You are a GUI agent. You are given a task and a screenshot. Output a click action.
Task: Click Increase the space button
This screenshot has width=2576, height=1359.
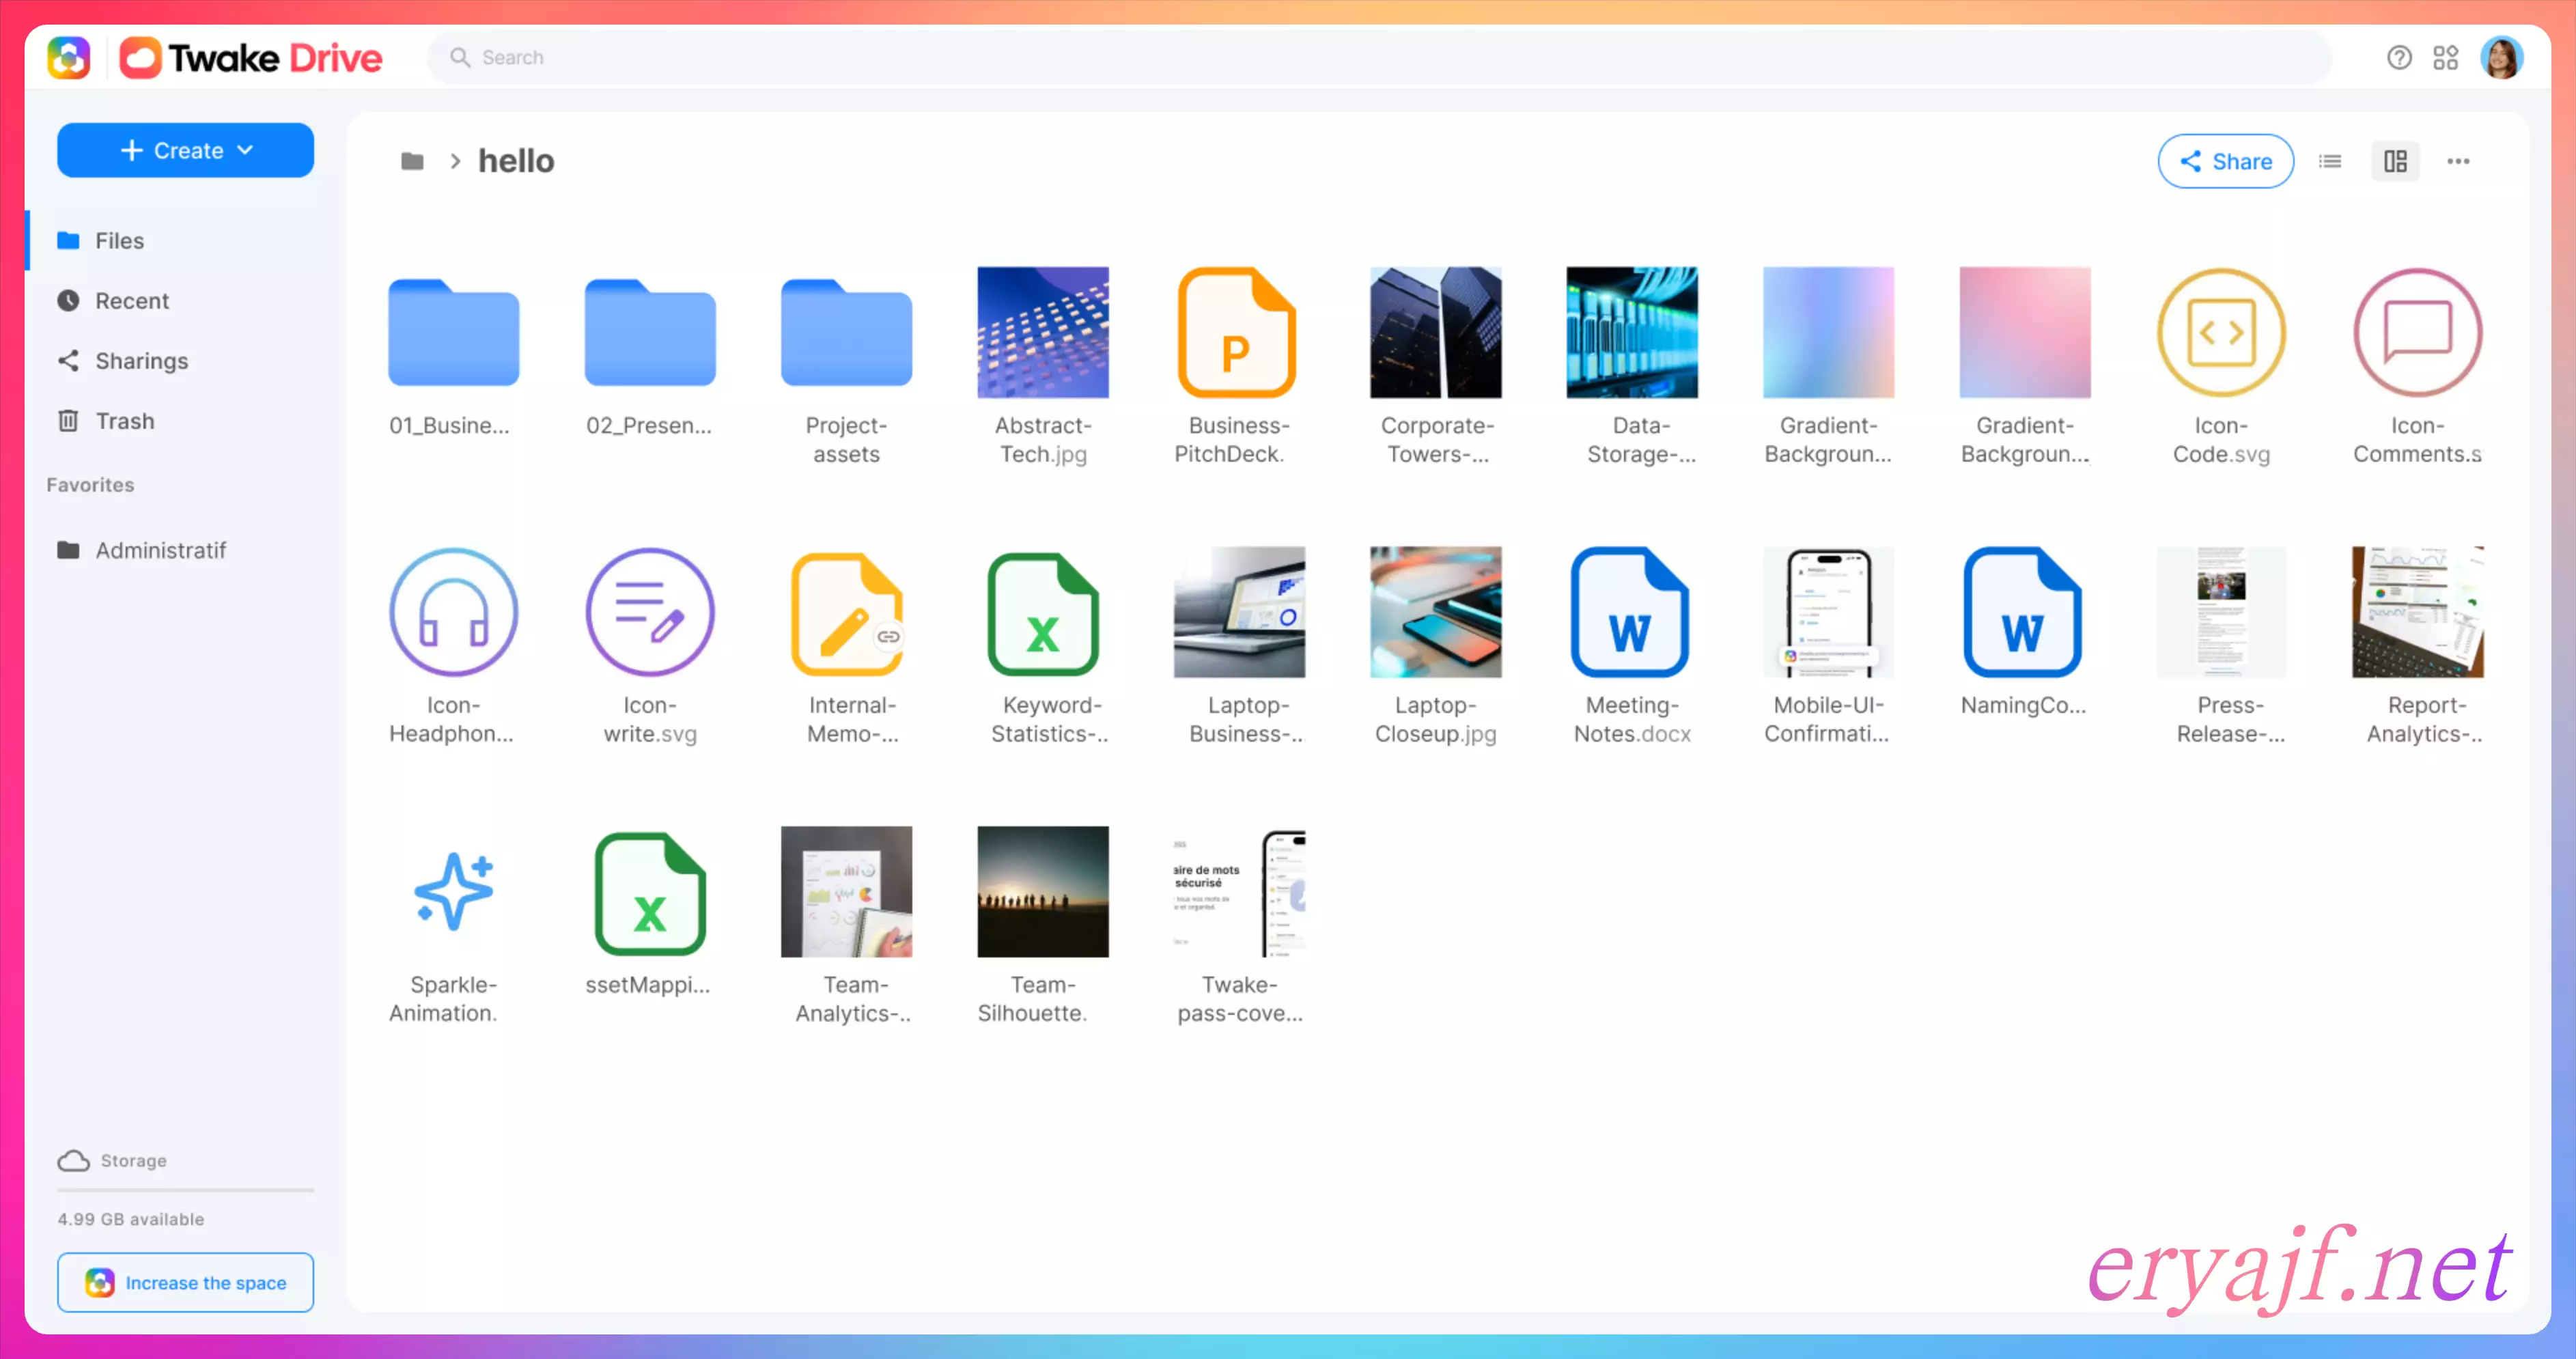pyautogui.click(x=186, y=1282)
